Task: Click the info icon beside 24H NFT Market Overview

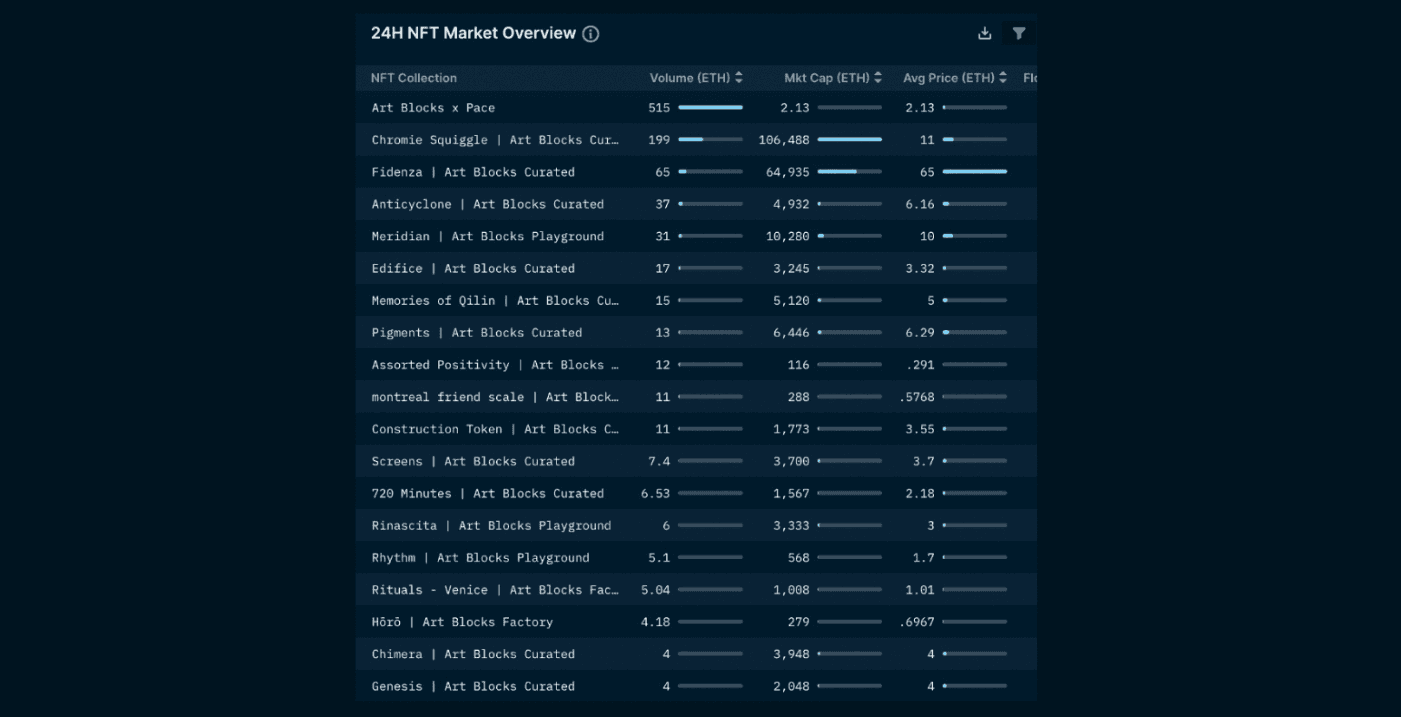Action: 591,34
